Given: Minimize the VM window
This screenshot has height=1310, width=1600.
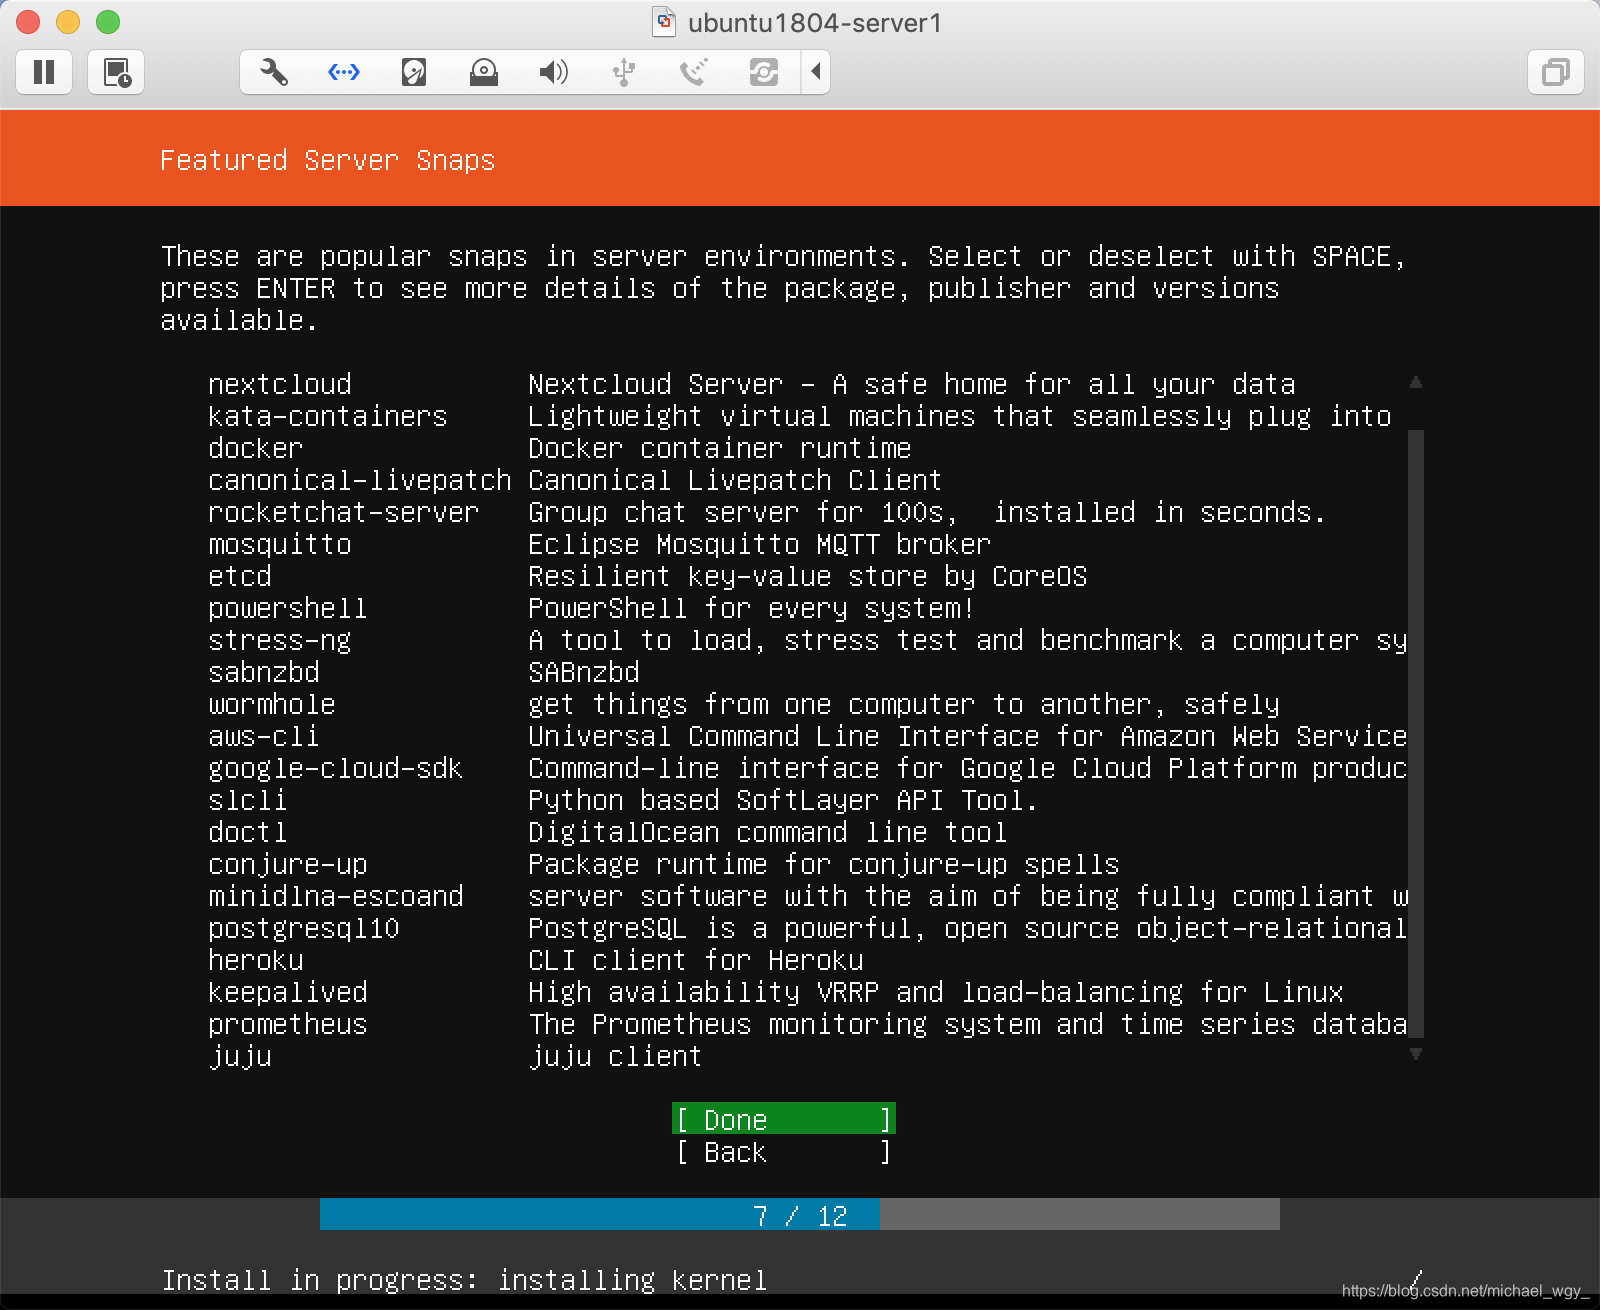Looking at the screenshot, I should pos(68,22).
